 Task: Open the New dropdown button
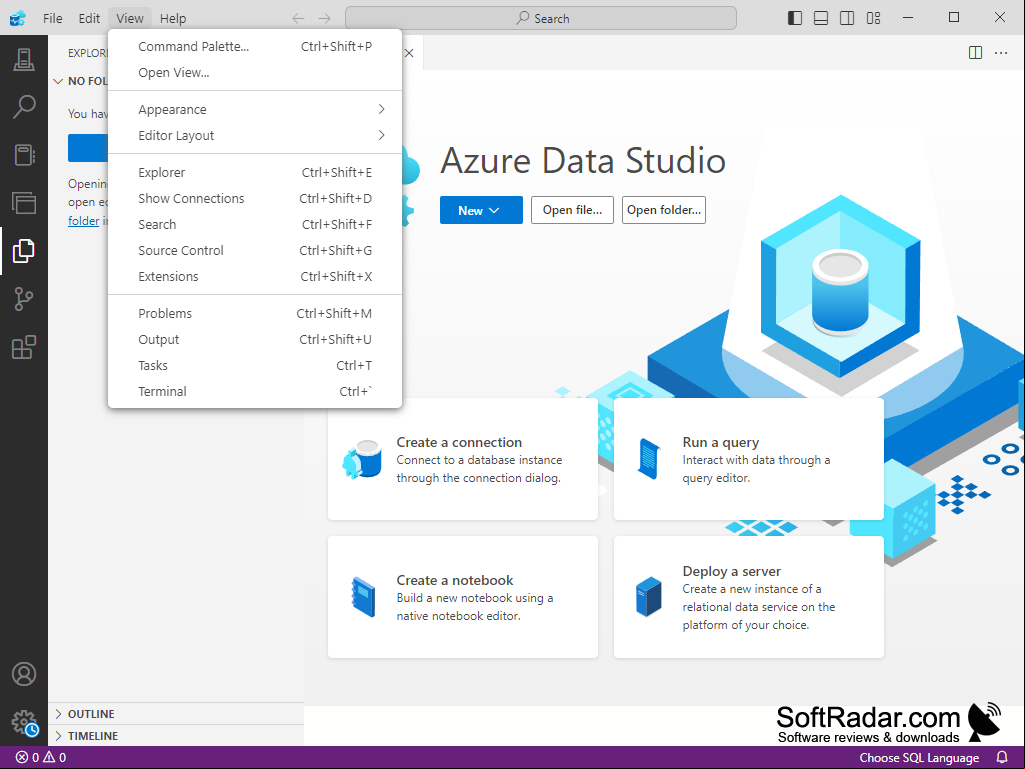coord(481,210)
